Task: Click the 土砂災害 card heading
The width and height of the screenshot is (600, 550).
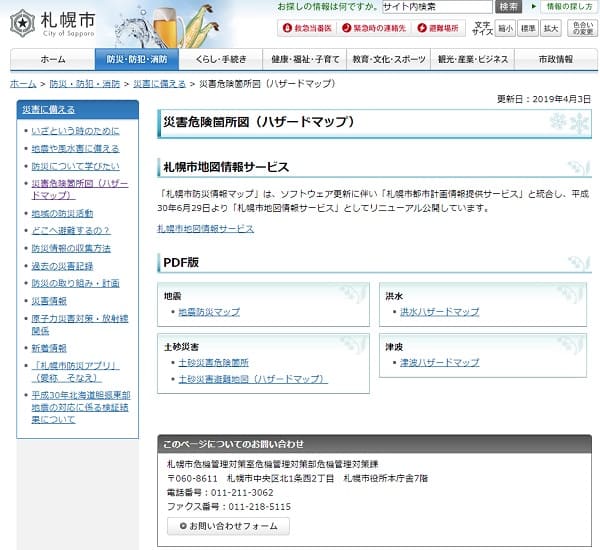Action: pyautogui.click(x=181, y=347)
